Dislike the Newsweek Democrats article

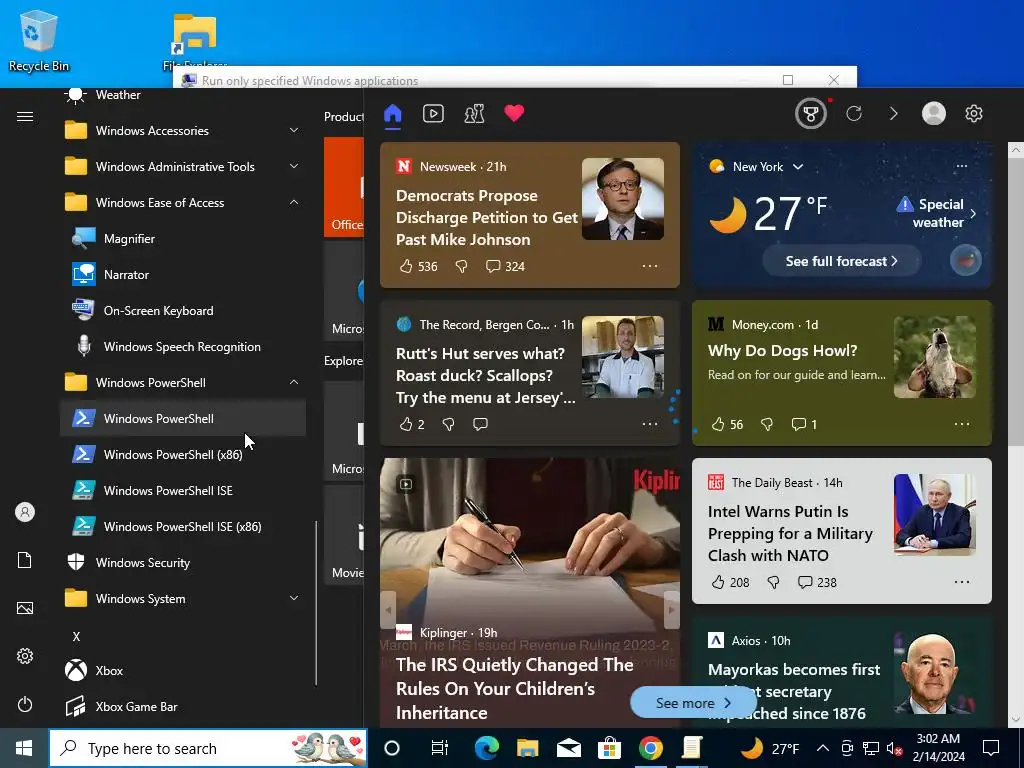tap(461, 266)
